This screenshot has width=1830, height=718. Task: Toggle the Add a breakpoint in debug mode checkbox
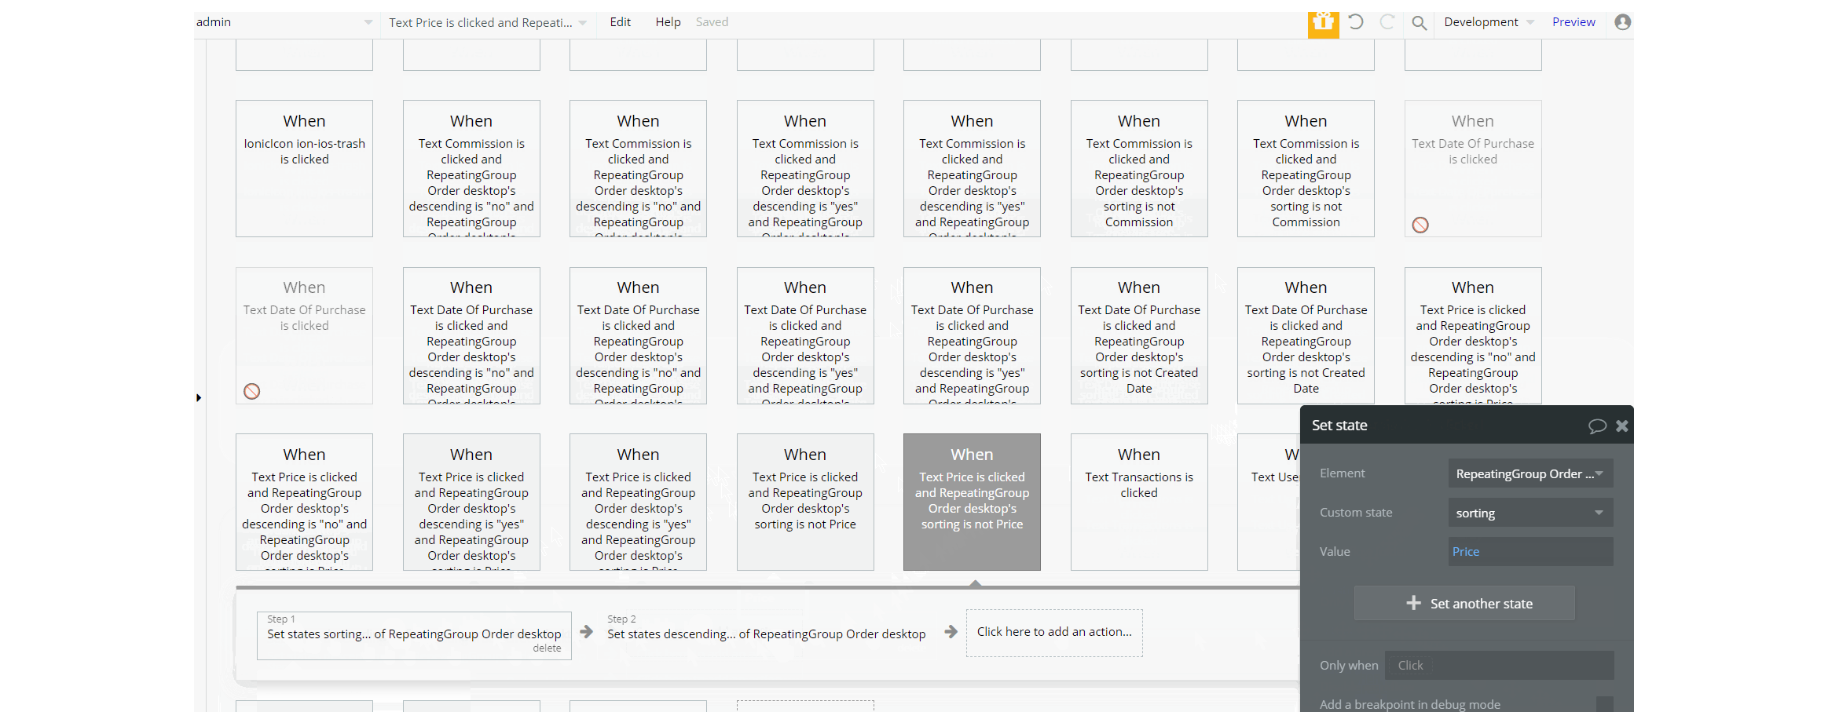click(x=1605, y=704)
